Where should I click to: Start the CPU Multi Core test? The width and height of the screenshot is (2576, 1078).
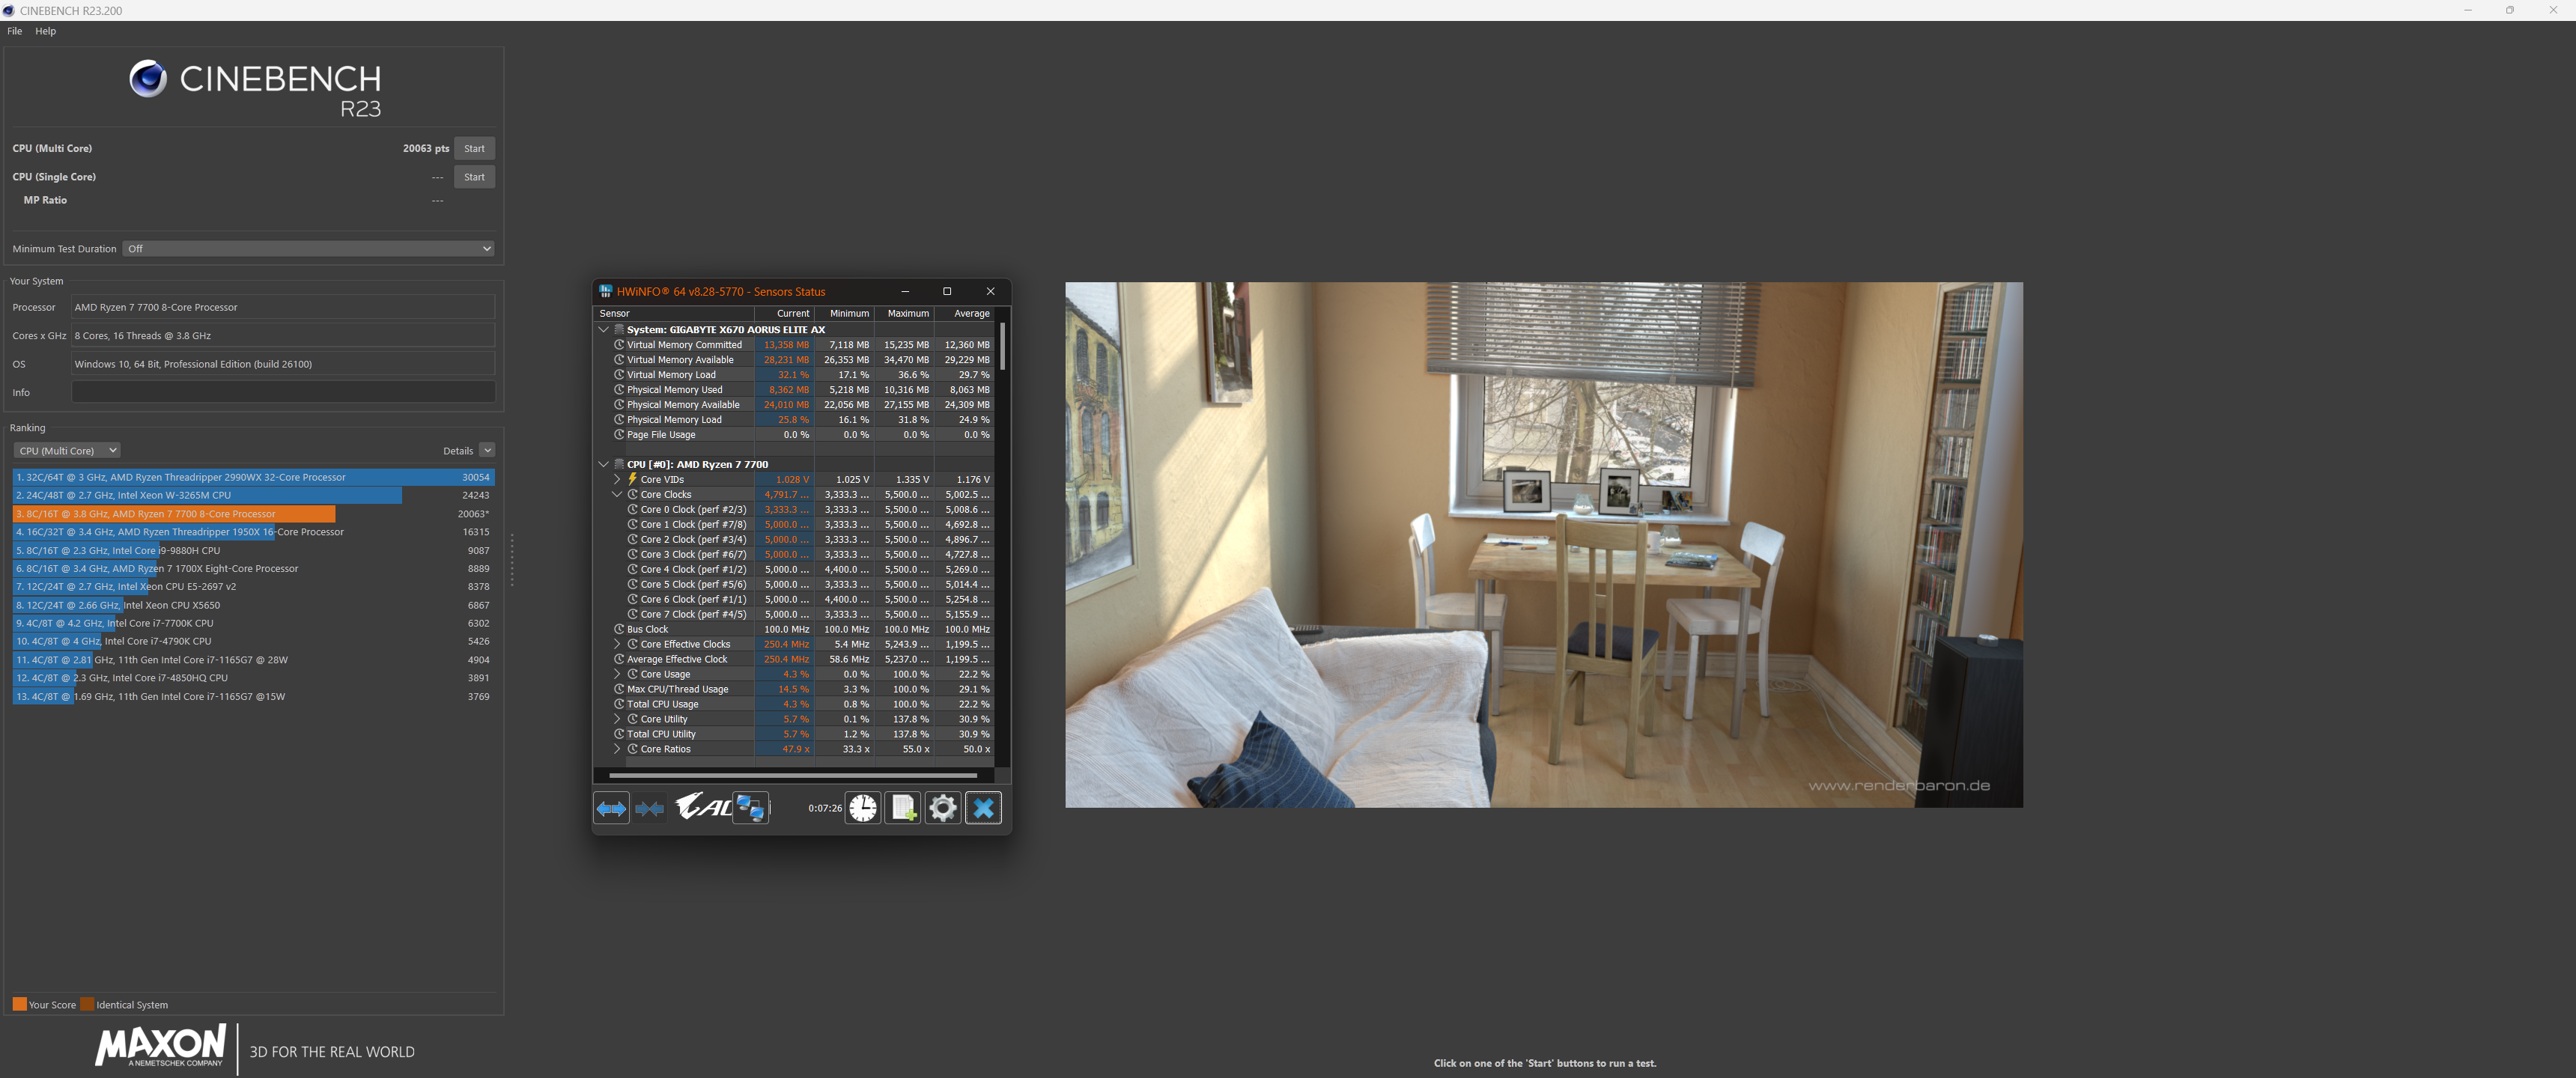click(474, 149)
